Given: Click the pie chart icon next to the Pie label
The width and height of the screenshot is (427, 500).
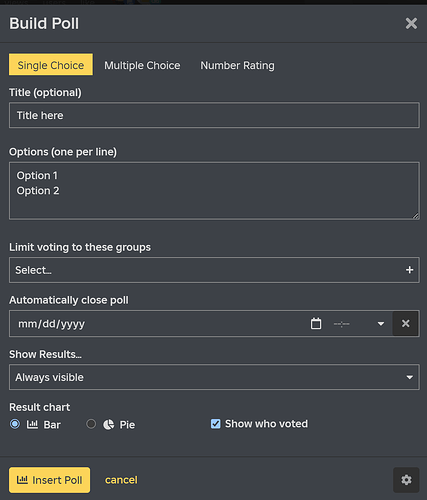Looking at the screenshot, I should (x=109, y=424).
